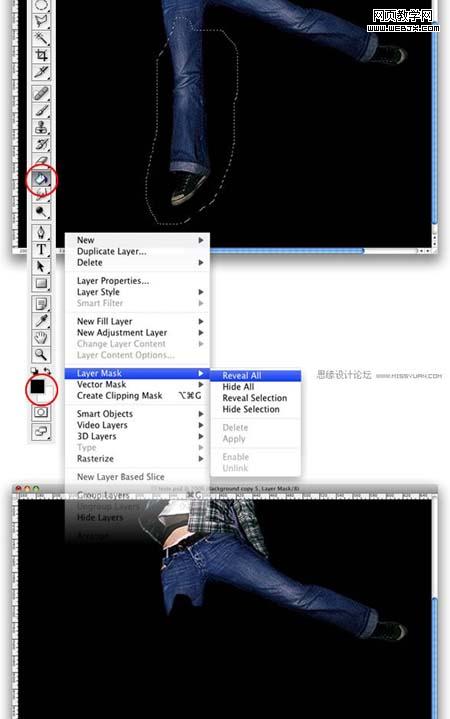Select the Paint Bucket tool
Image resolution: width=450 pixels, height=719 pixels.
41,179
